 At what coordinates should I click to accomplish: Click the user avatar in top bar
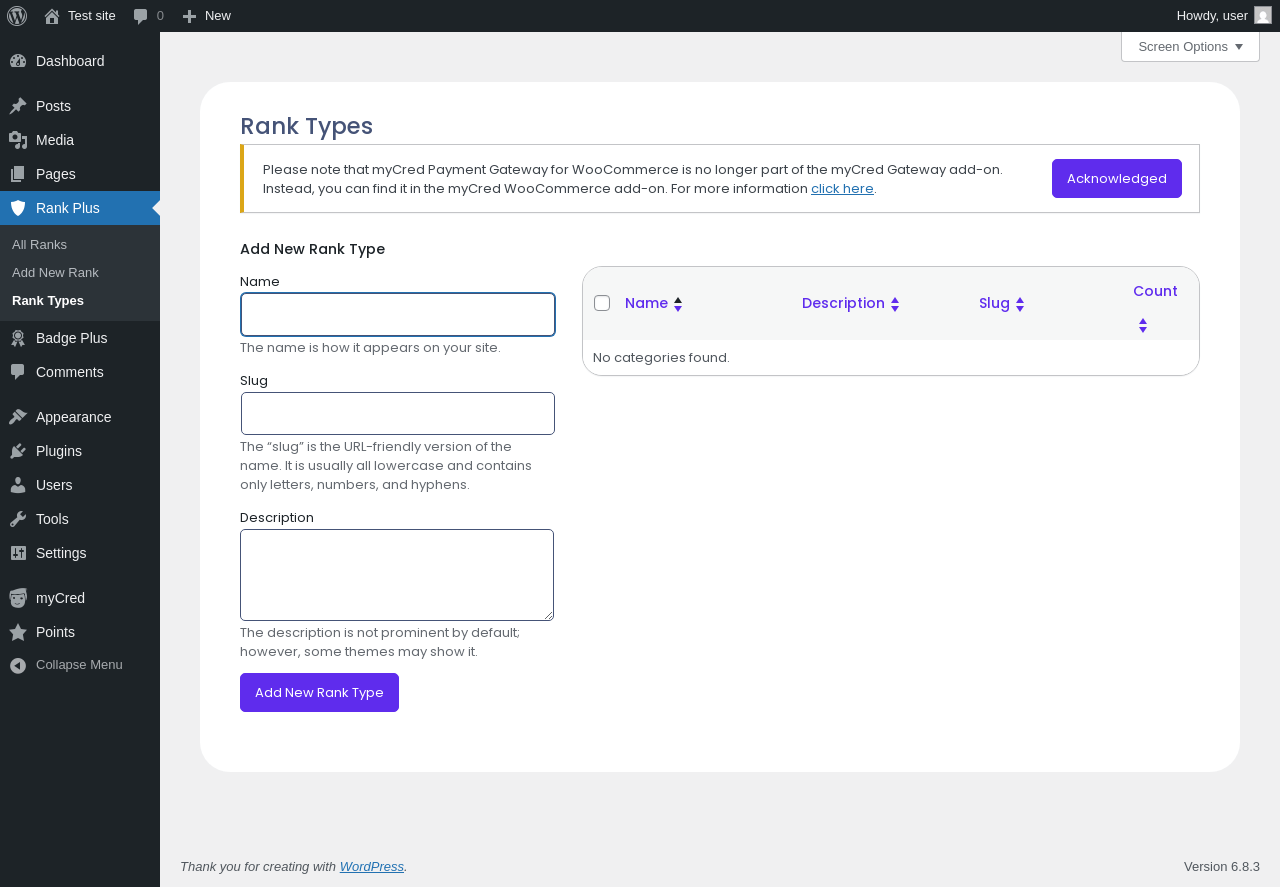(1263, 15)
